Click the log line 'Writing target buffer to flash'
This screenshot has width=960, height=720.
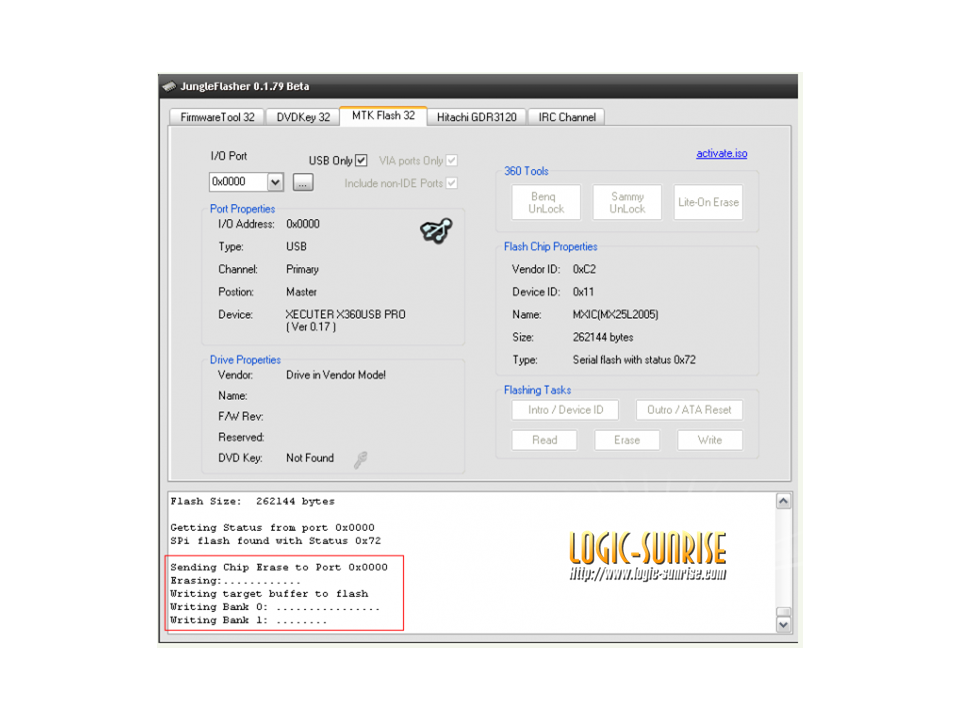pyautogui.click(x=269, y=594)
